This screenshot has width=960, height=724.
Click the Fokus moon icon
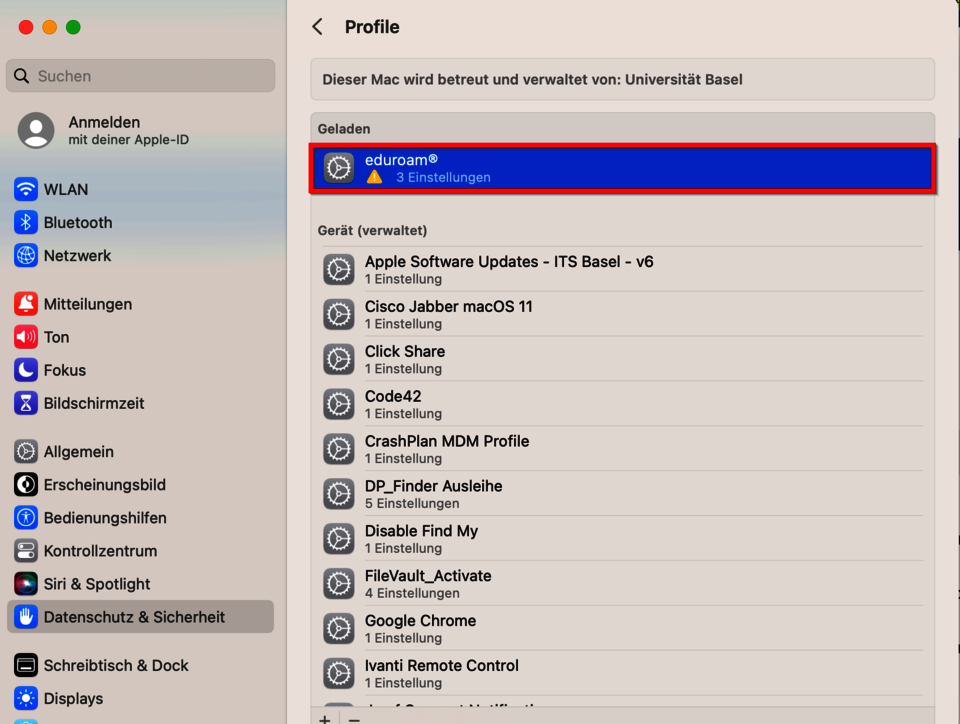click(26, 370)
